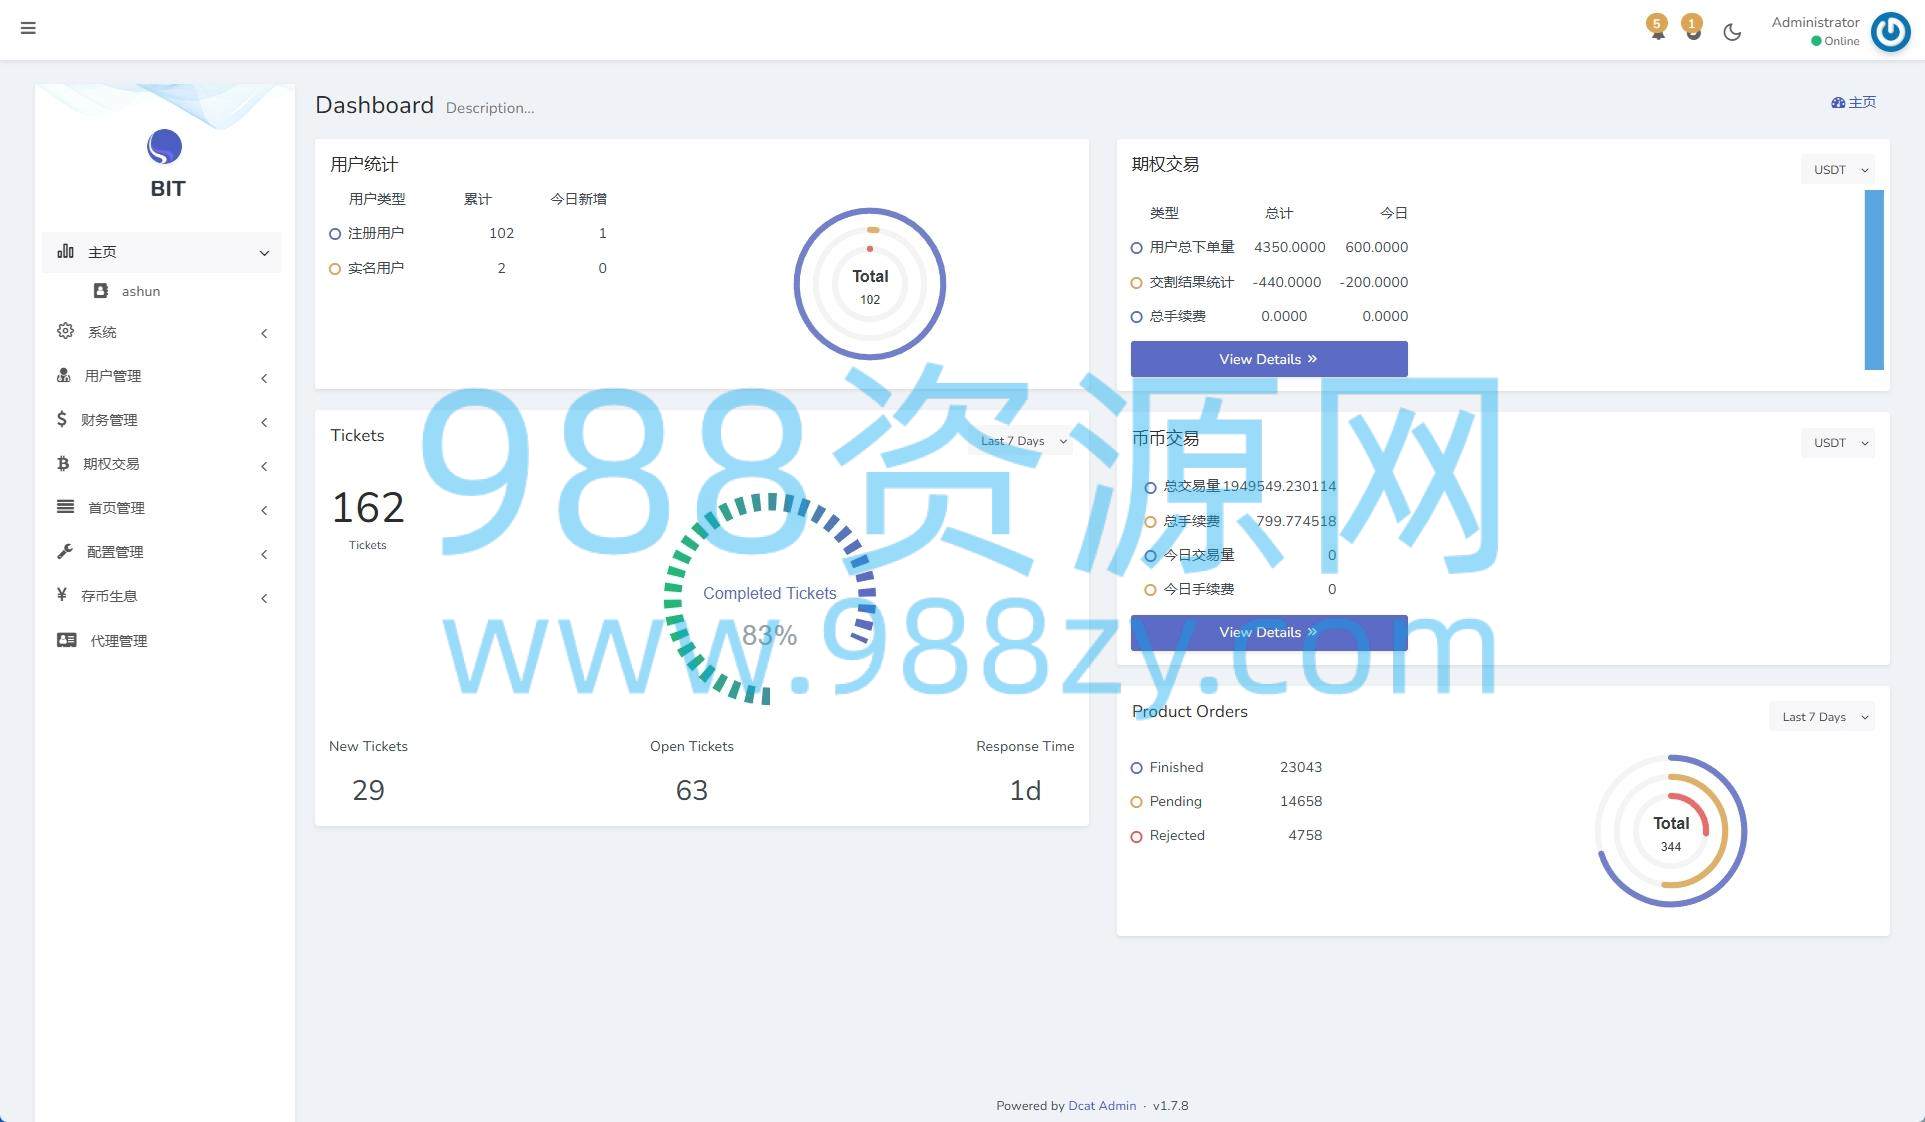This screenshot has height=1122, width=1925.
Task: Click the Administrator avatar power icon
Action: click(1890, 31)
